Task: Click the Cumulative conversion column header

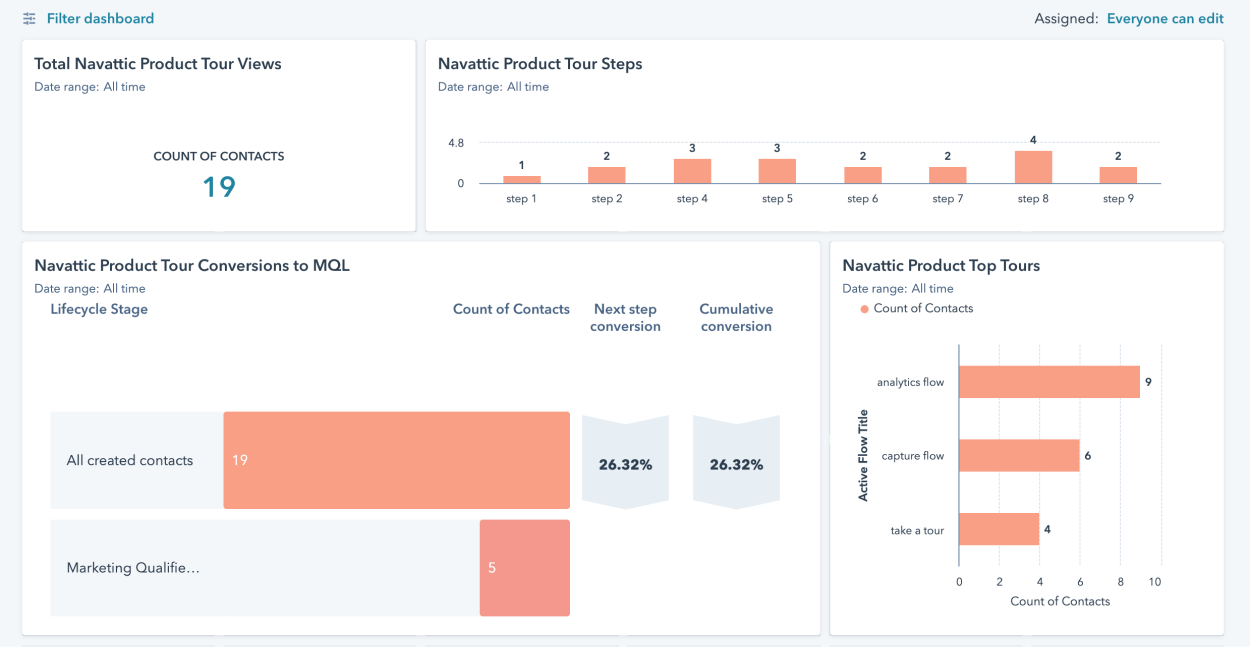Action: tap(736, 318)
